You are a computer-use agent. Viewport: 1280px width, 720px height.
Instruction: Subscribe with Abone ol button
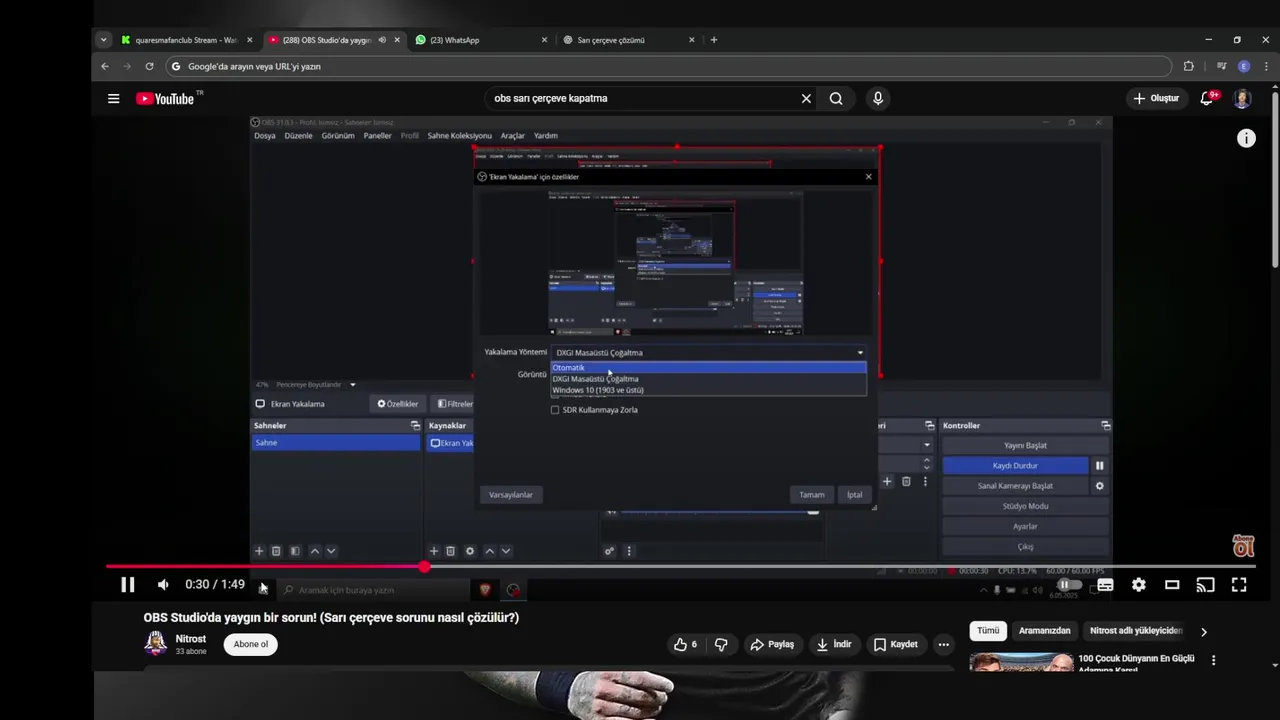tap(251, 644)
